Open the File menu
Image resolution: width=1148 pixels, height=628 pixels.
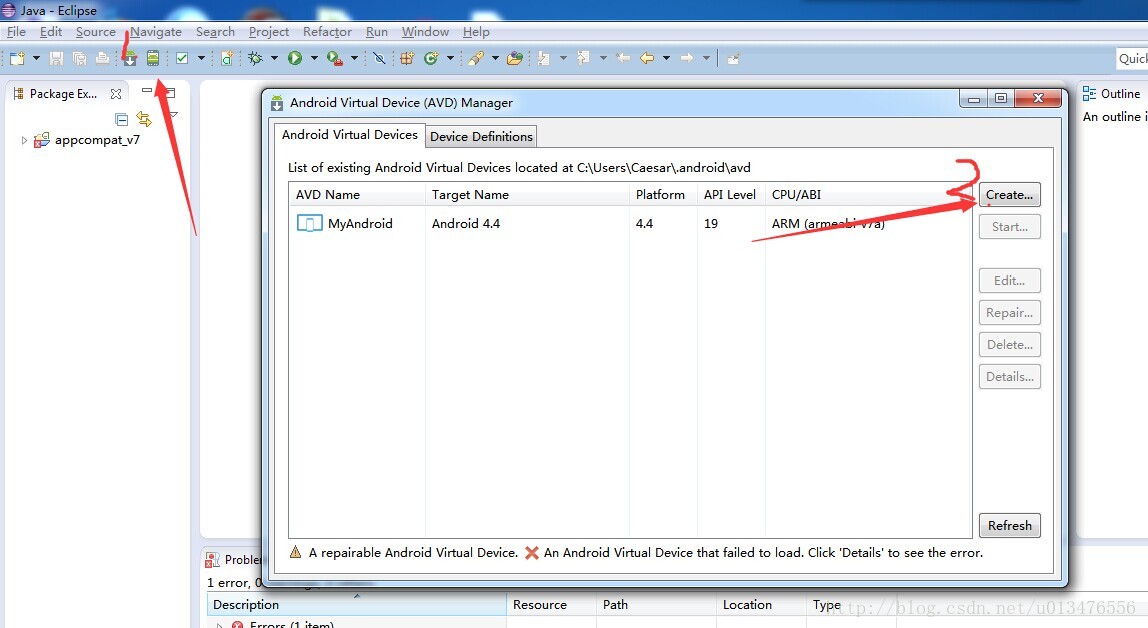pos(16,31)
